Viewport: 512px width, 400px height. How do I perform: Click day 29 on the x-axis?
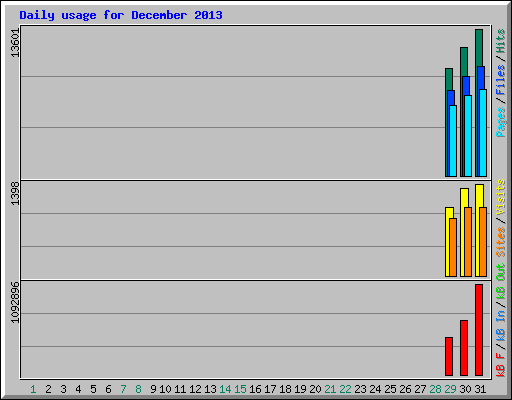(450, 389)
